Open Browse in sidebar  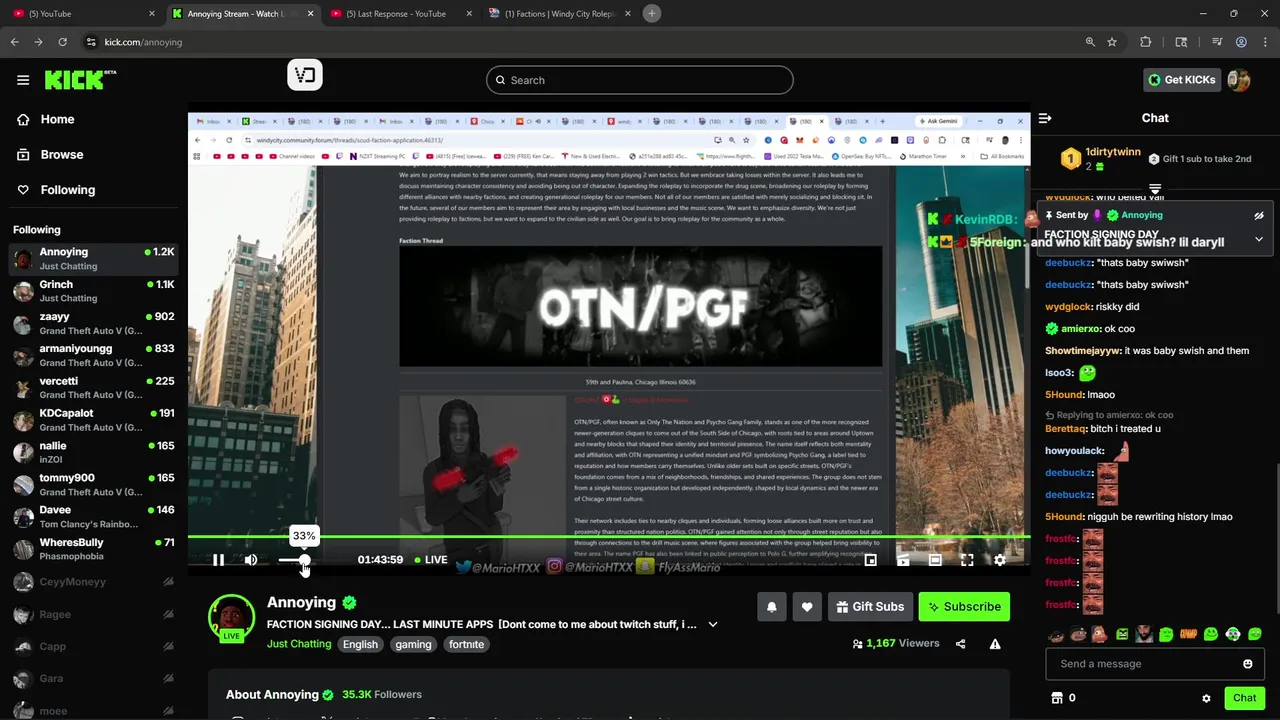[x=61, y=155]
